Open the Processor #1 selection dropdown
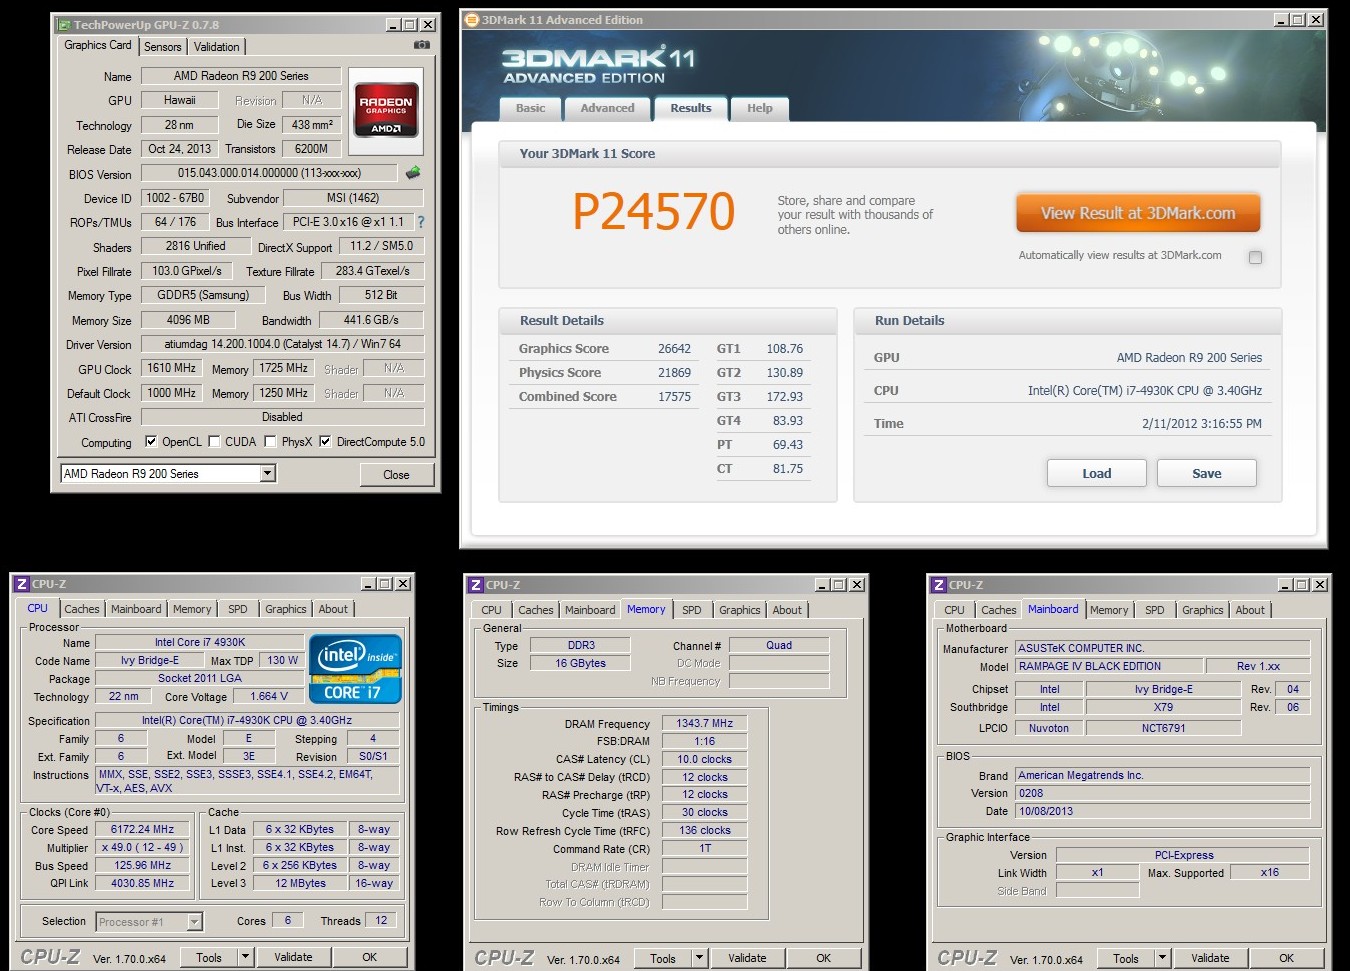Viewport: 1350px width, 971px height. pos(194,922)
